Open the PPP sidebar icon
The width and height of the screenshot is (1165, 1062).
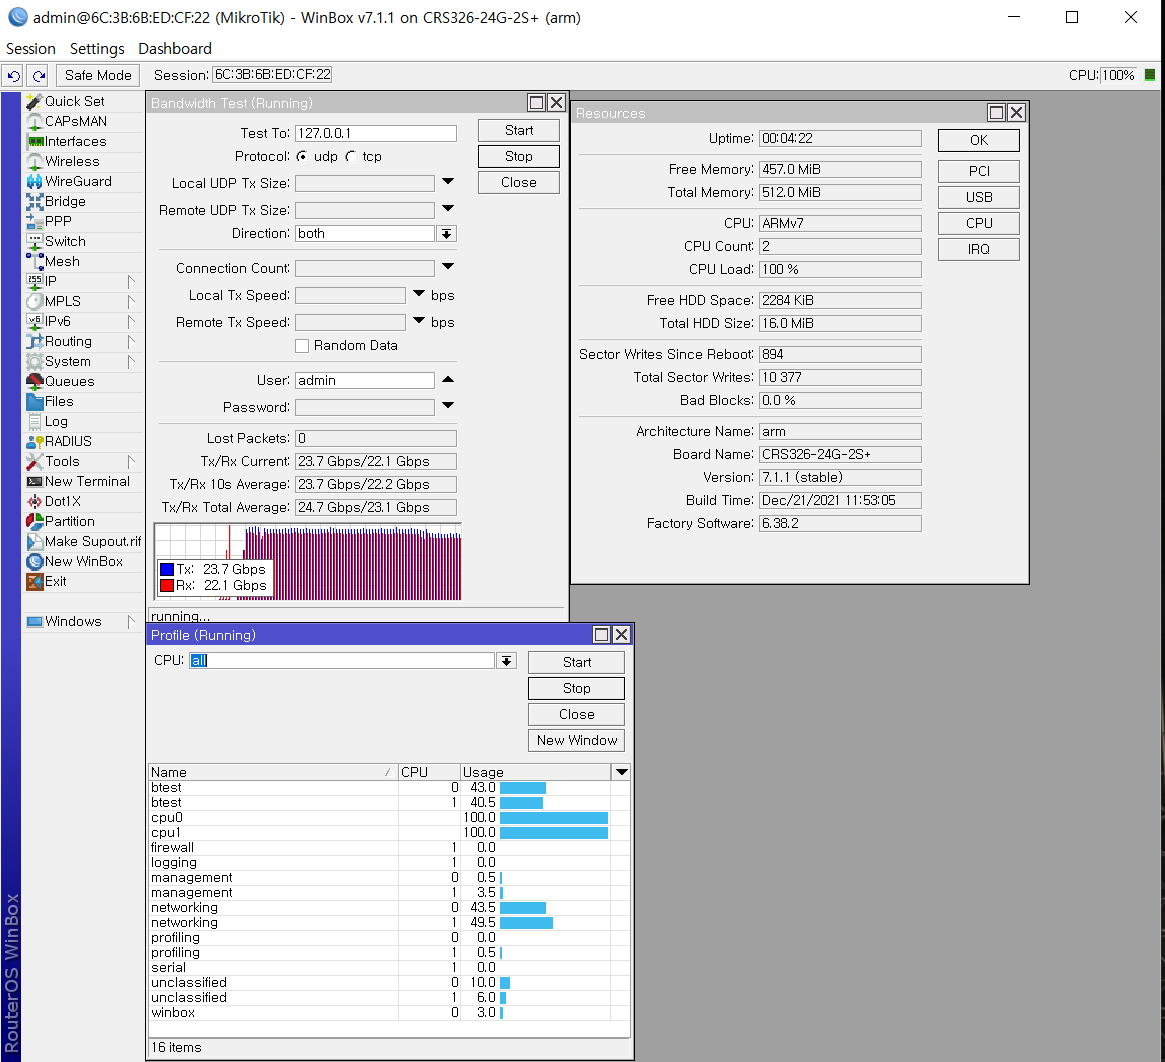pyautogui.click(x=34, y=221)
